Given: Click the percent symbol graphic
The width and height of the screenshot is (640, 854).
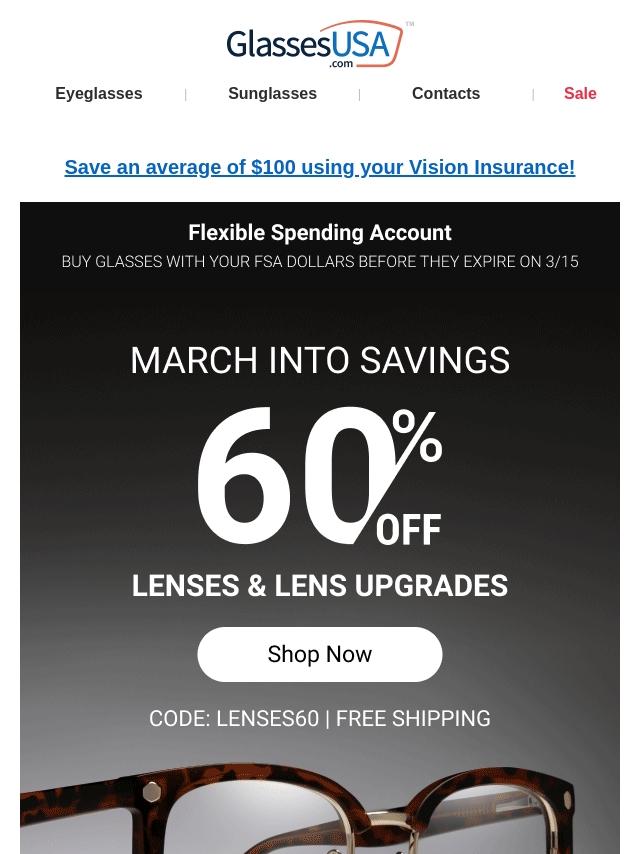Looking at the screenshot, I should click(417, 437).
